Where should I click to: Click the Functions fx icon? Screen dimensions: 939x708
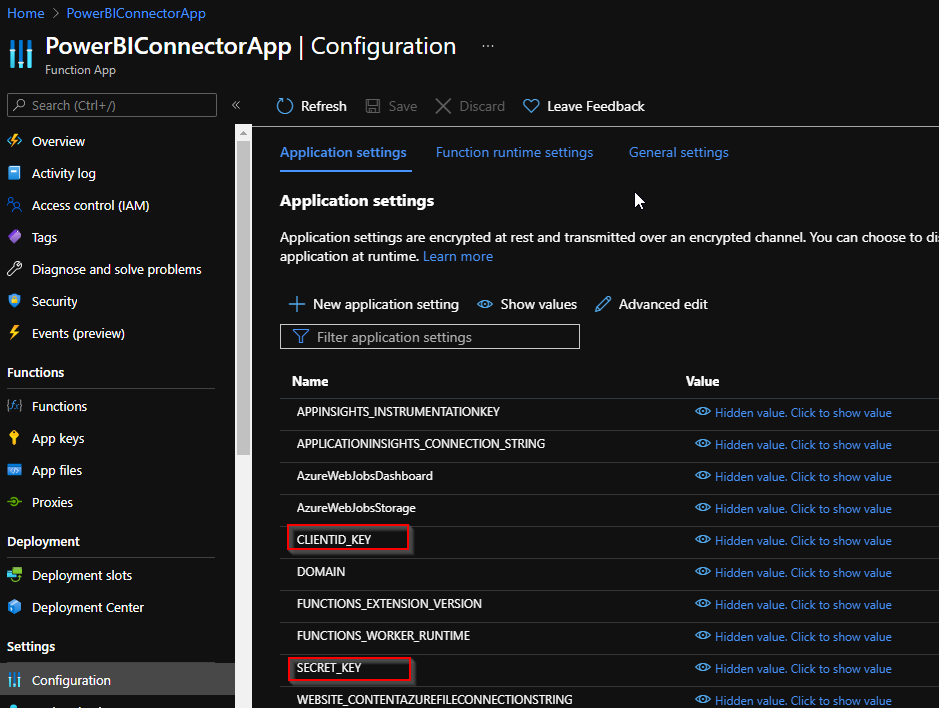(x=14, y=406)
